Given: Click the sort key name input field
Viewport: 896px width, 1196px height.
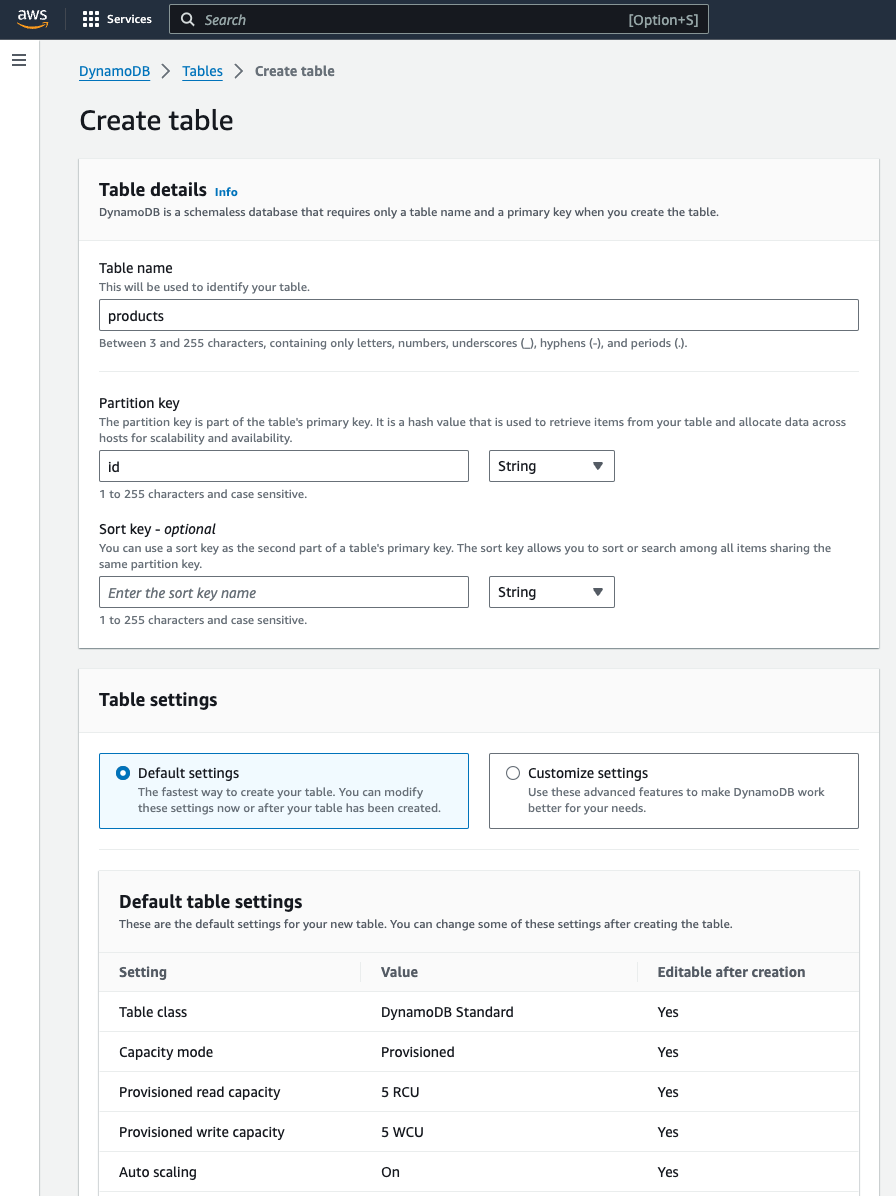Looking at the screenshot, I should coord(283,591).
